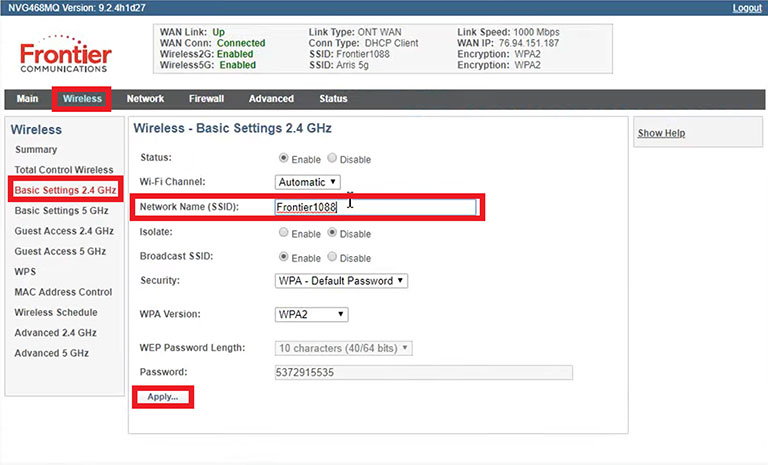Click the NVG468MQ version text
The width and height of the screenshot is (768, 465).
pos(77,8)
